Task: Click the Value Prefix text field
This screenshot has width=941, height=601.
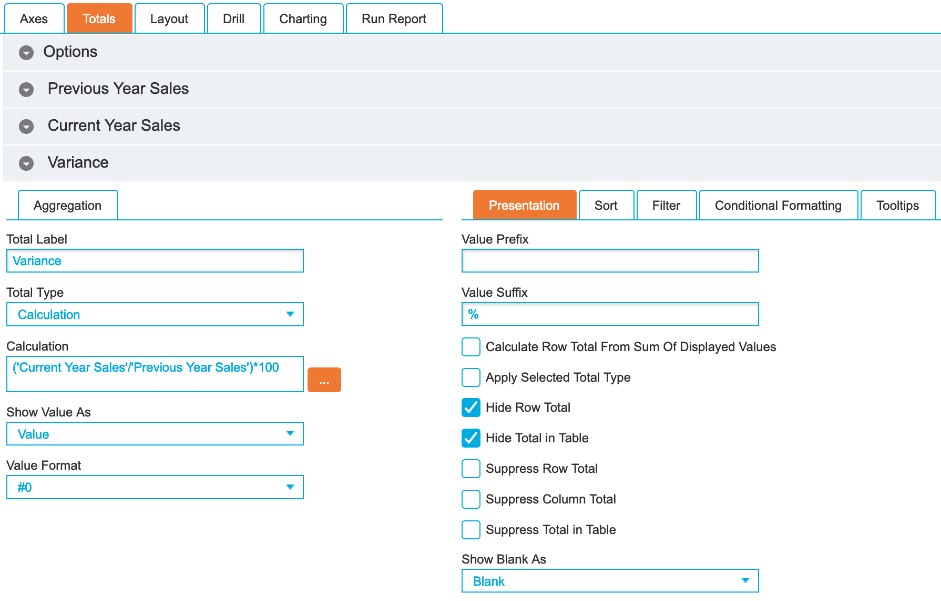Action: click(x=610, y=261)
